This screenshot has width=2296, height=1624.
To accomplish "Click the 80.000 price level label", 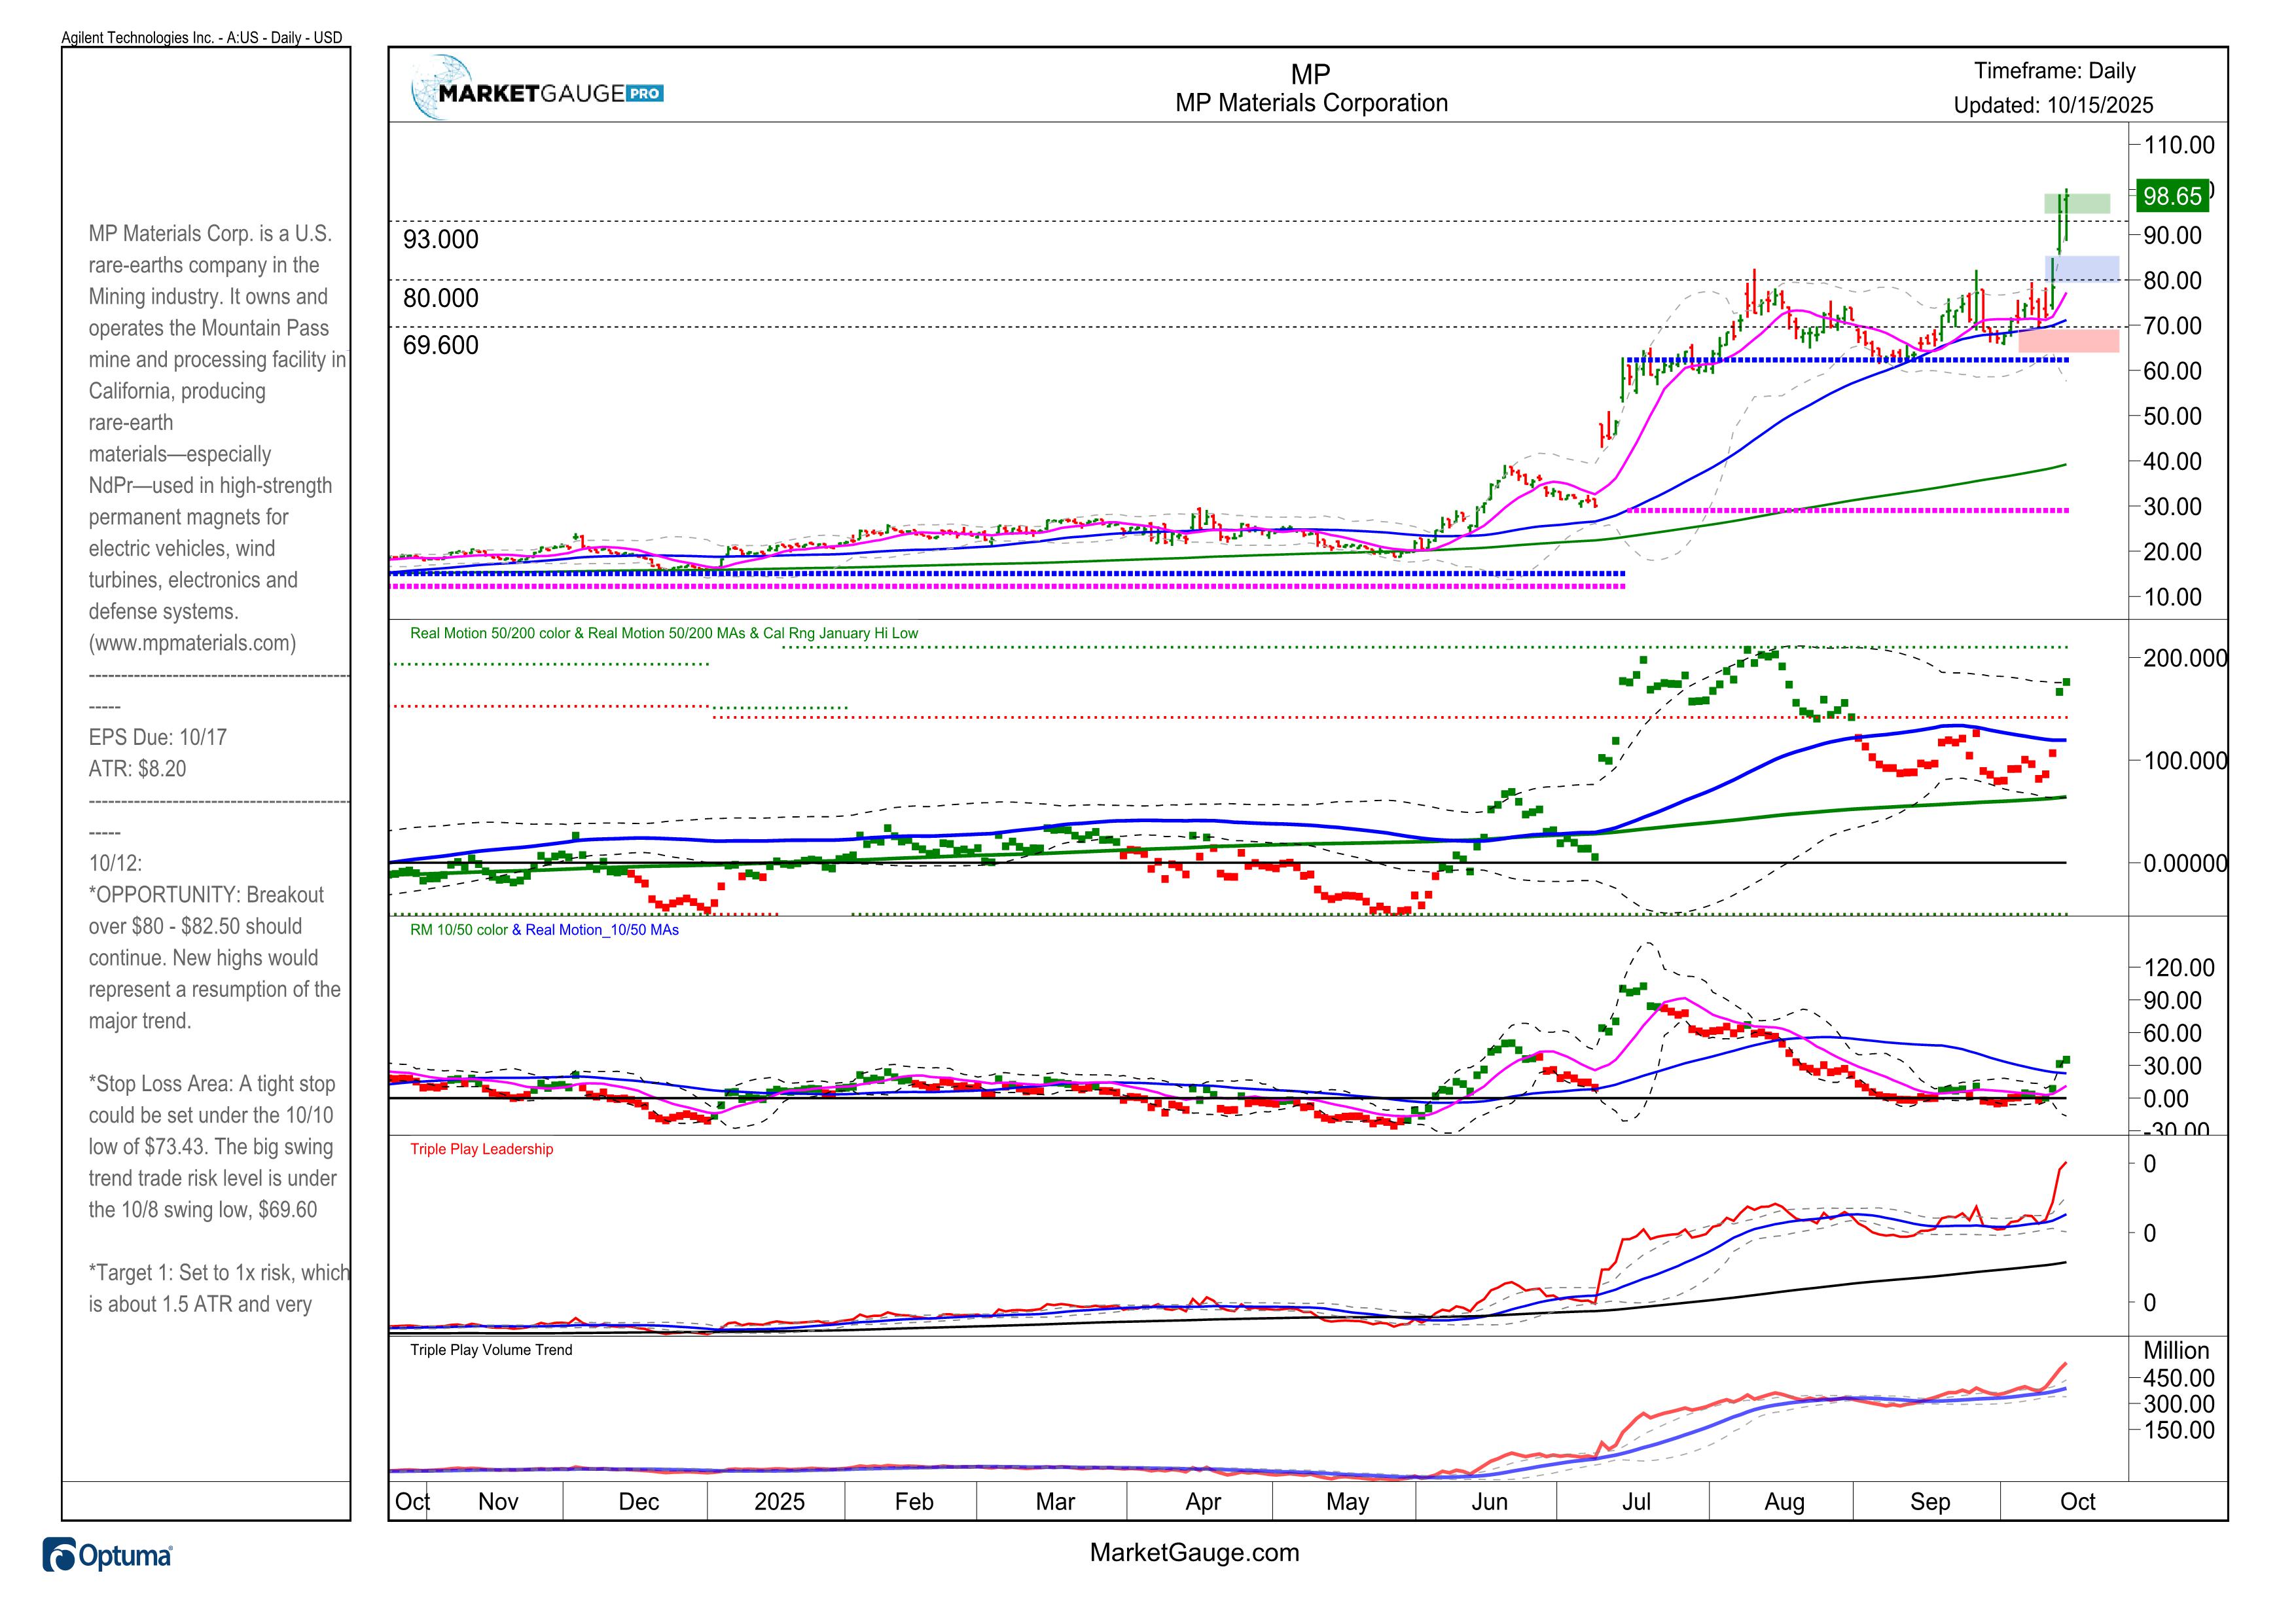I will tap(440, 298).
